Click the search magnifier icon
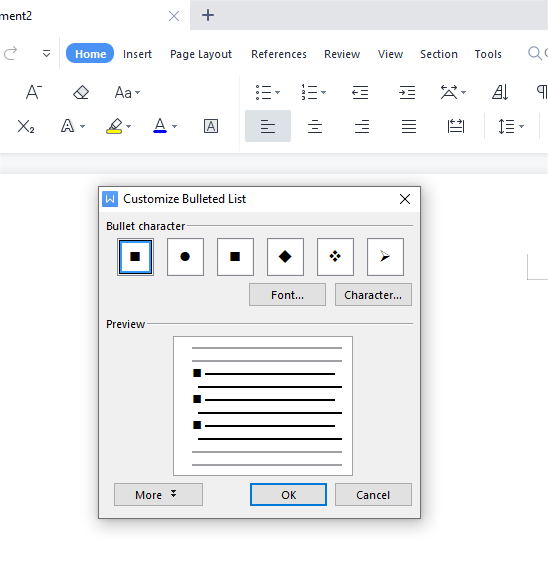Screen dimensions: 548x570 point(535,53)
